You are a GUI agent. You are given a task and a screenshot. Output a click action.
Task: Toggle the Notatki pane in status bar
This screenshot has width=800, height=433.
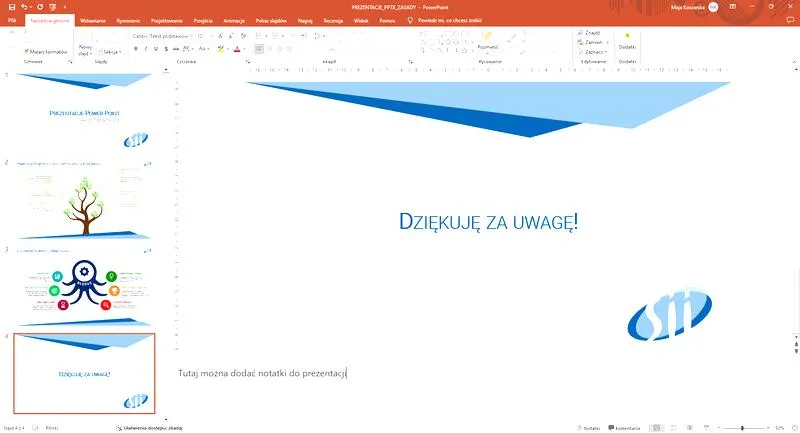point(589,428)
